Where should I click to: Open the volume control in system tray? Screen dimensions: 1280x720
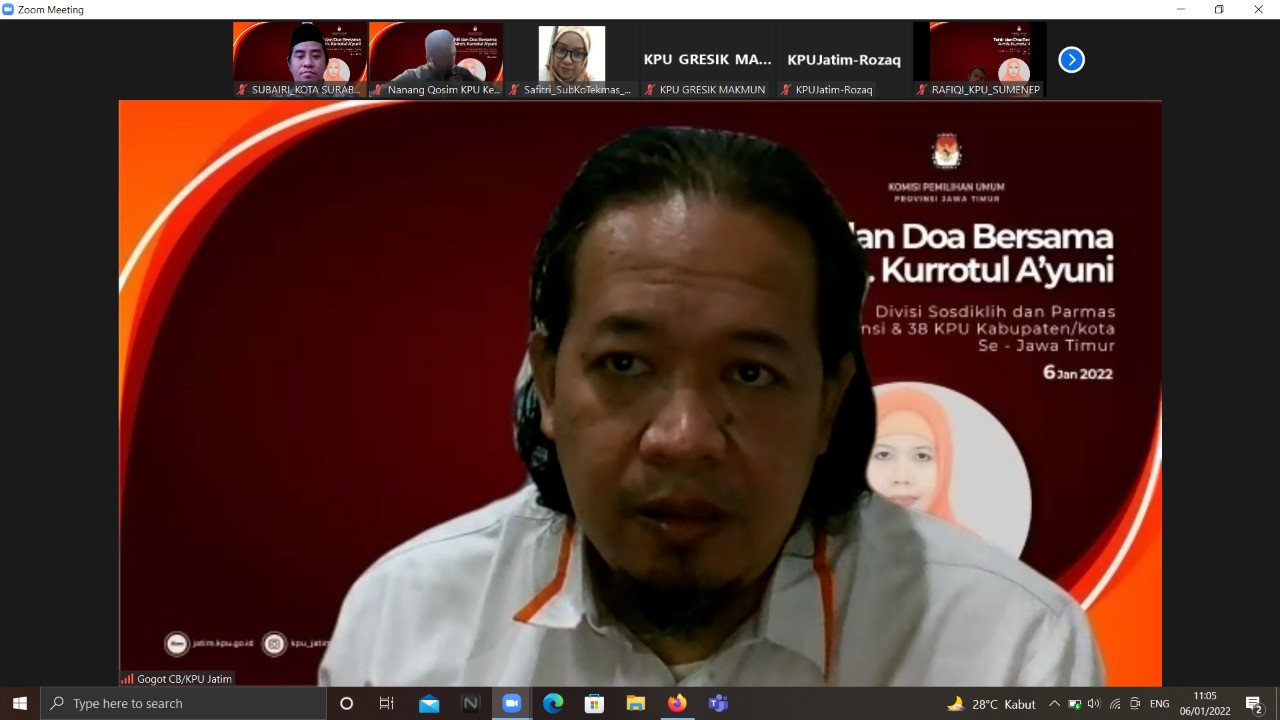1094,704
